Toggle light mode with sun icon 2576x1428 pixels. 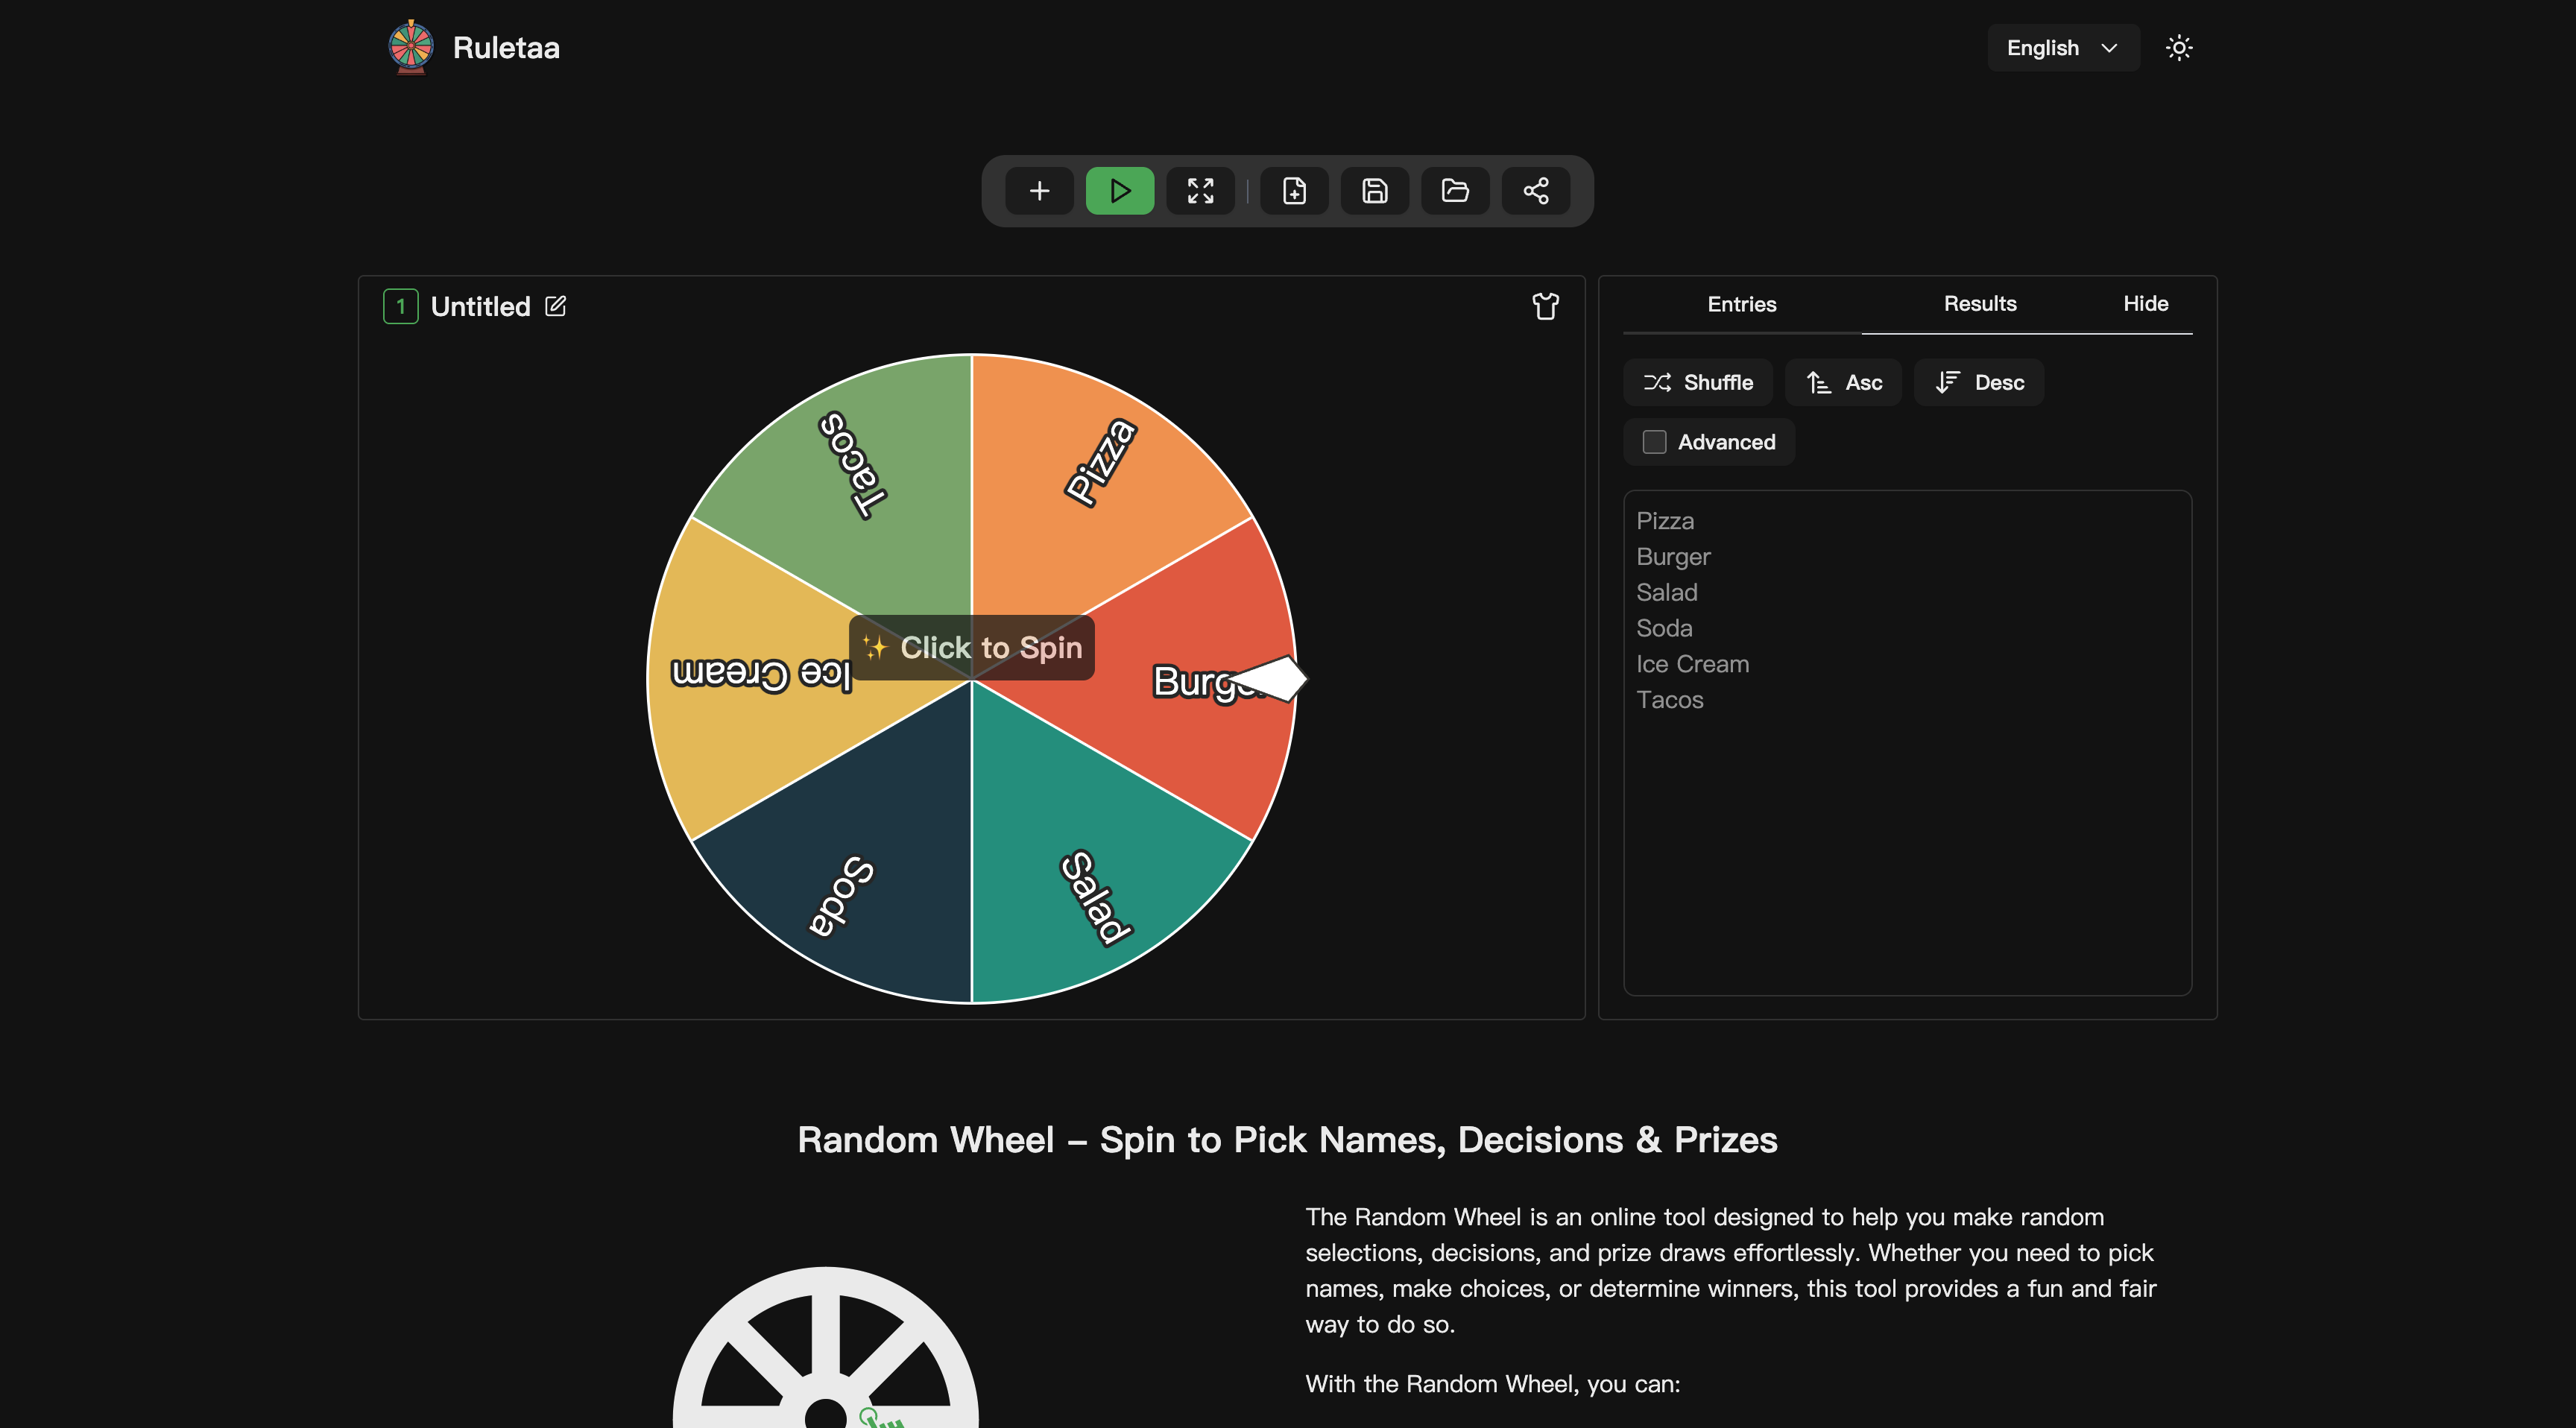tap(2179, 48)
